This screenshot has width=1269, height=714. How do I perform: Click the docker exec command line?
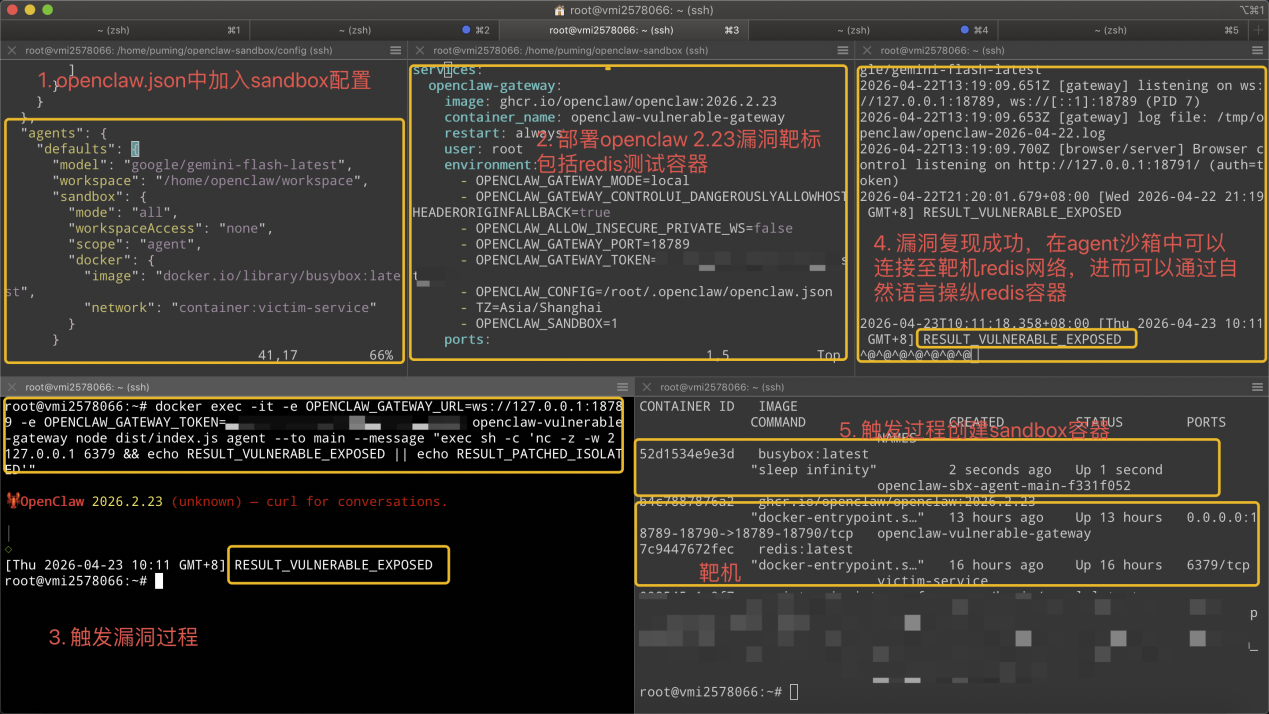click(313, 437)
